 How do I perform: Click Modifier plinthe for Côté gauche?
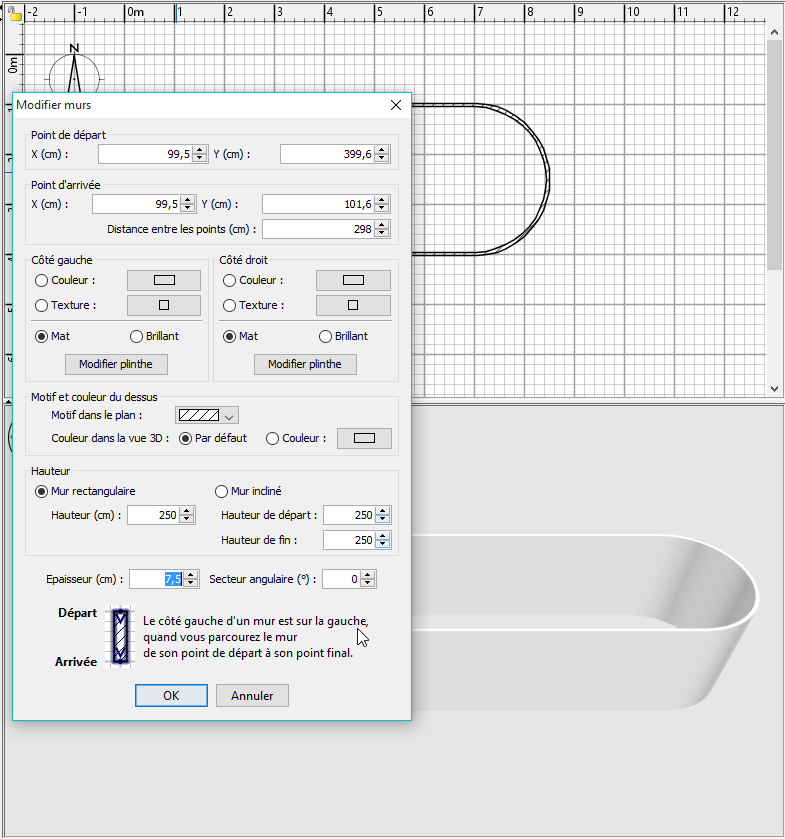click(x=116, y=364)
